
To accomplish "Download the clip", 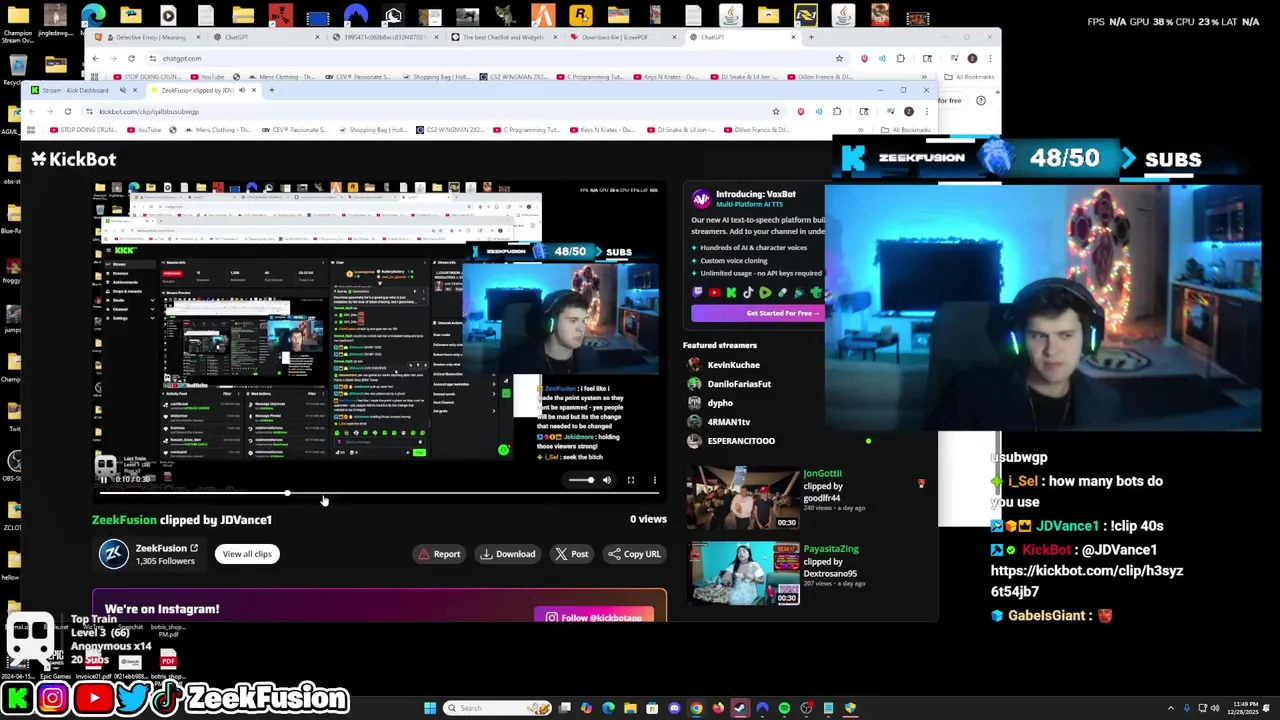I will pos(507,554).
